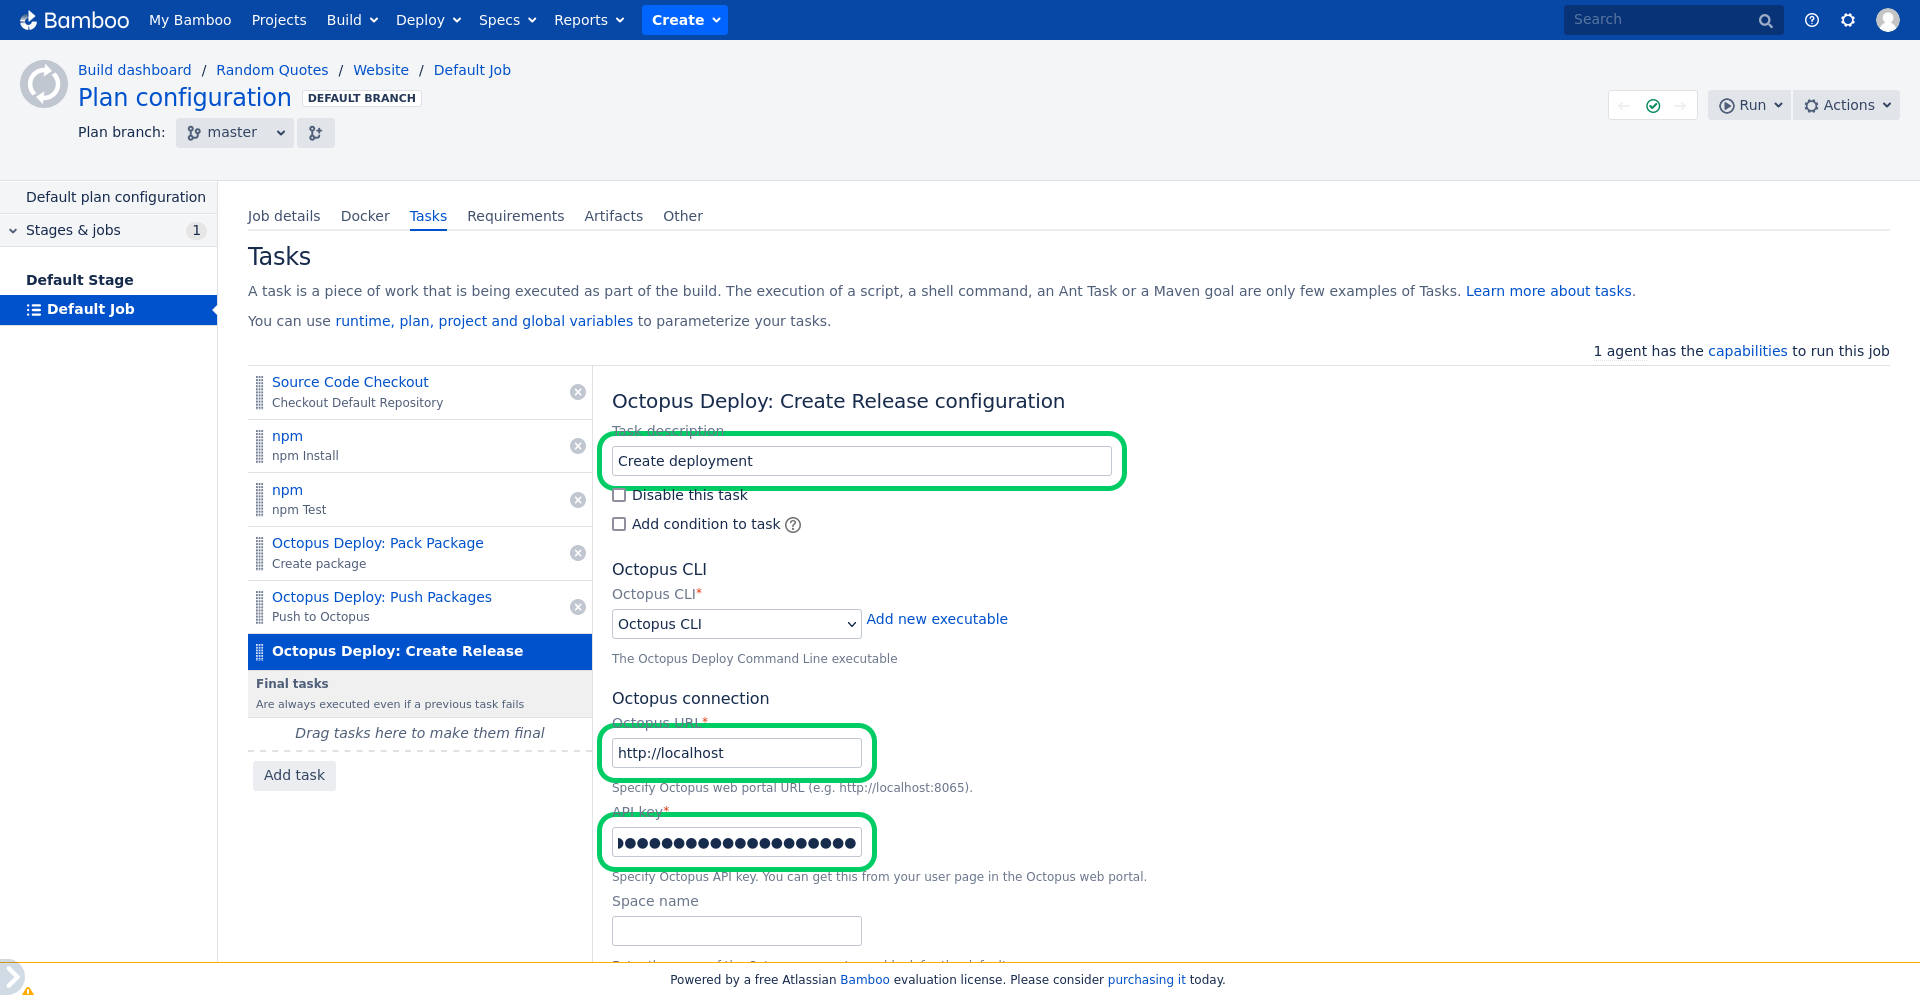
Task: Click the Add task button
Action: pos(294,776)
